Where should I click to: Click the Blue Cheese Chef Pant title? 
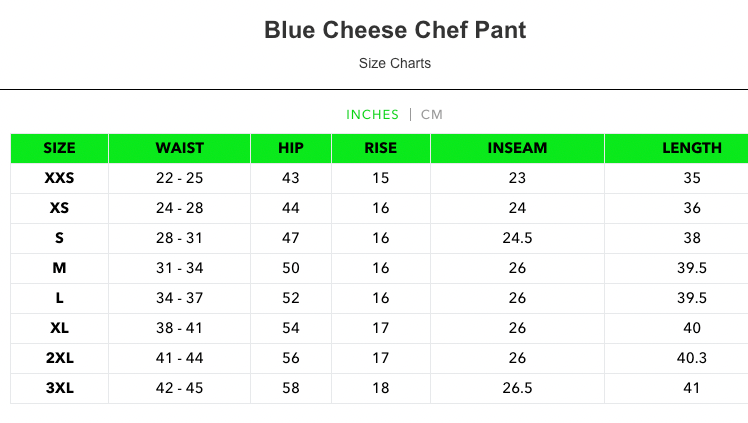(x=395, y=30)
